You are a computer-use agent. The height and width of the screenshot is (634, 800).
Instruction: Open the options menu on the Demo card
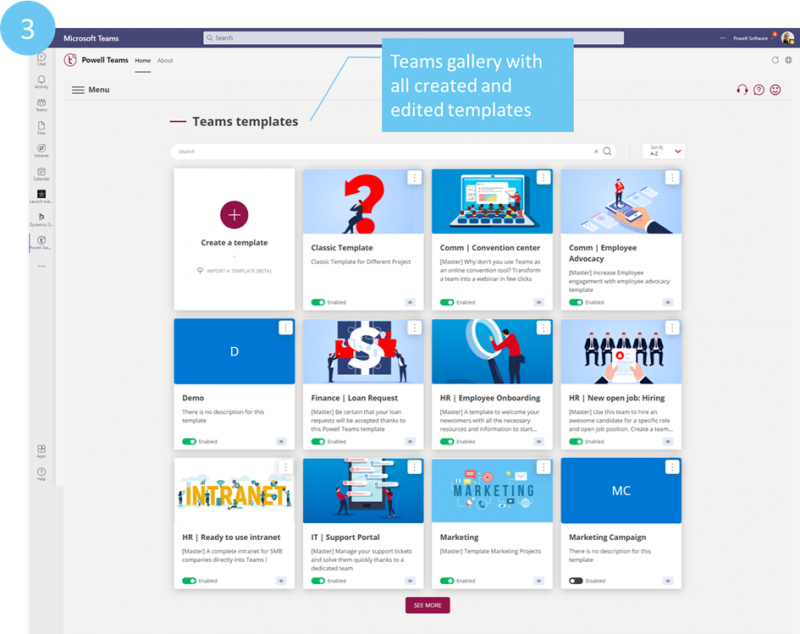[286, 327]
